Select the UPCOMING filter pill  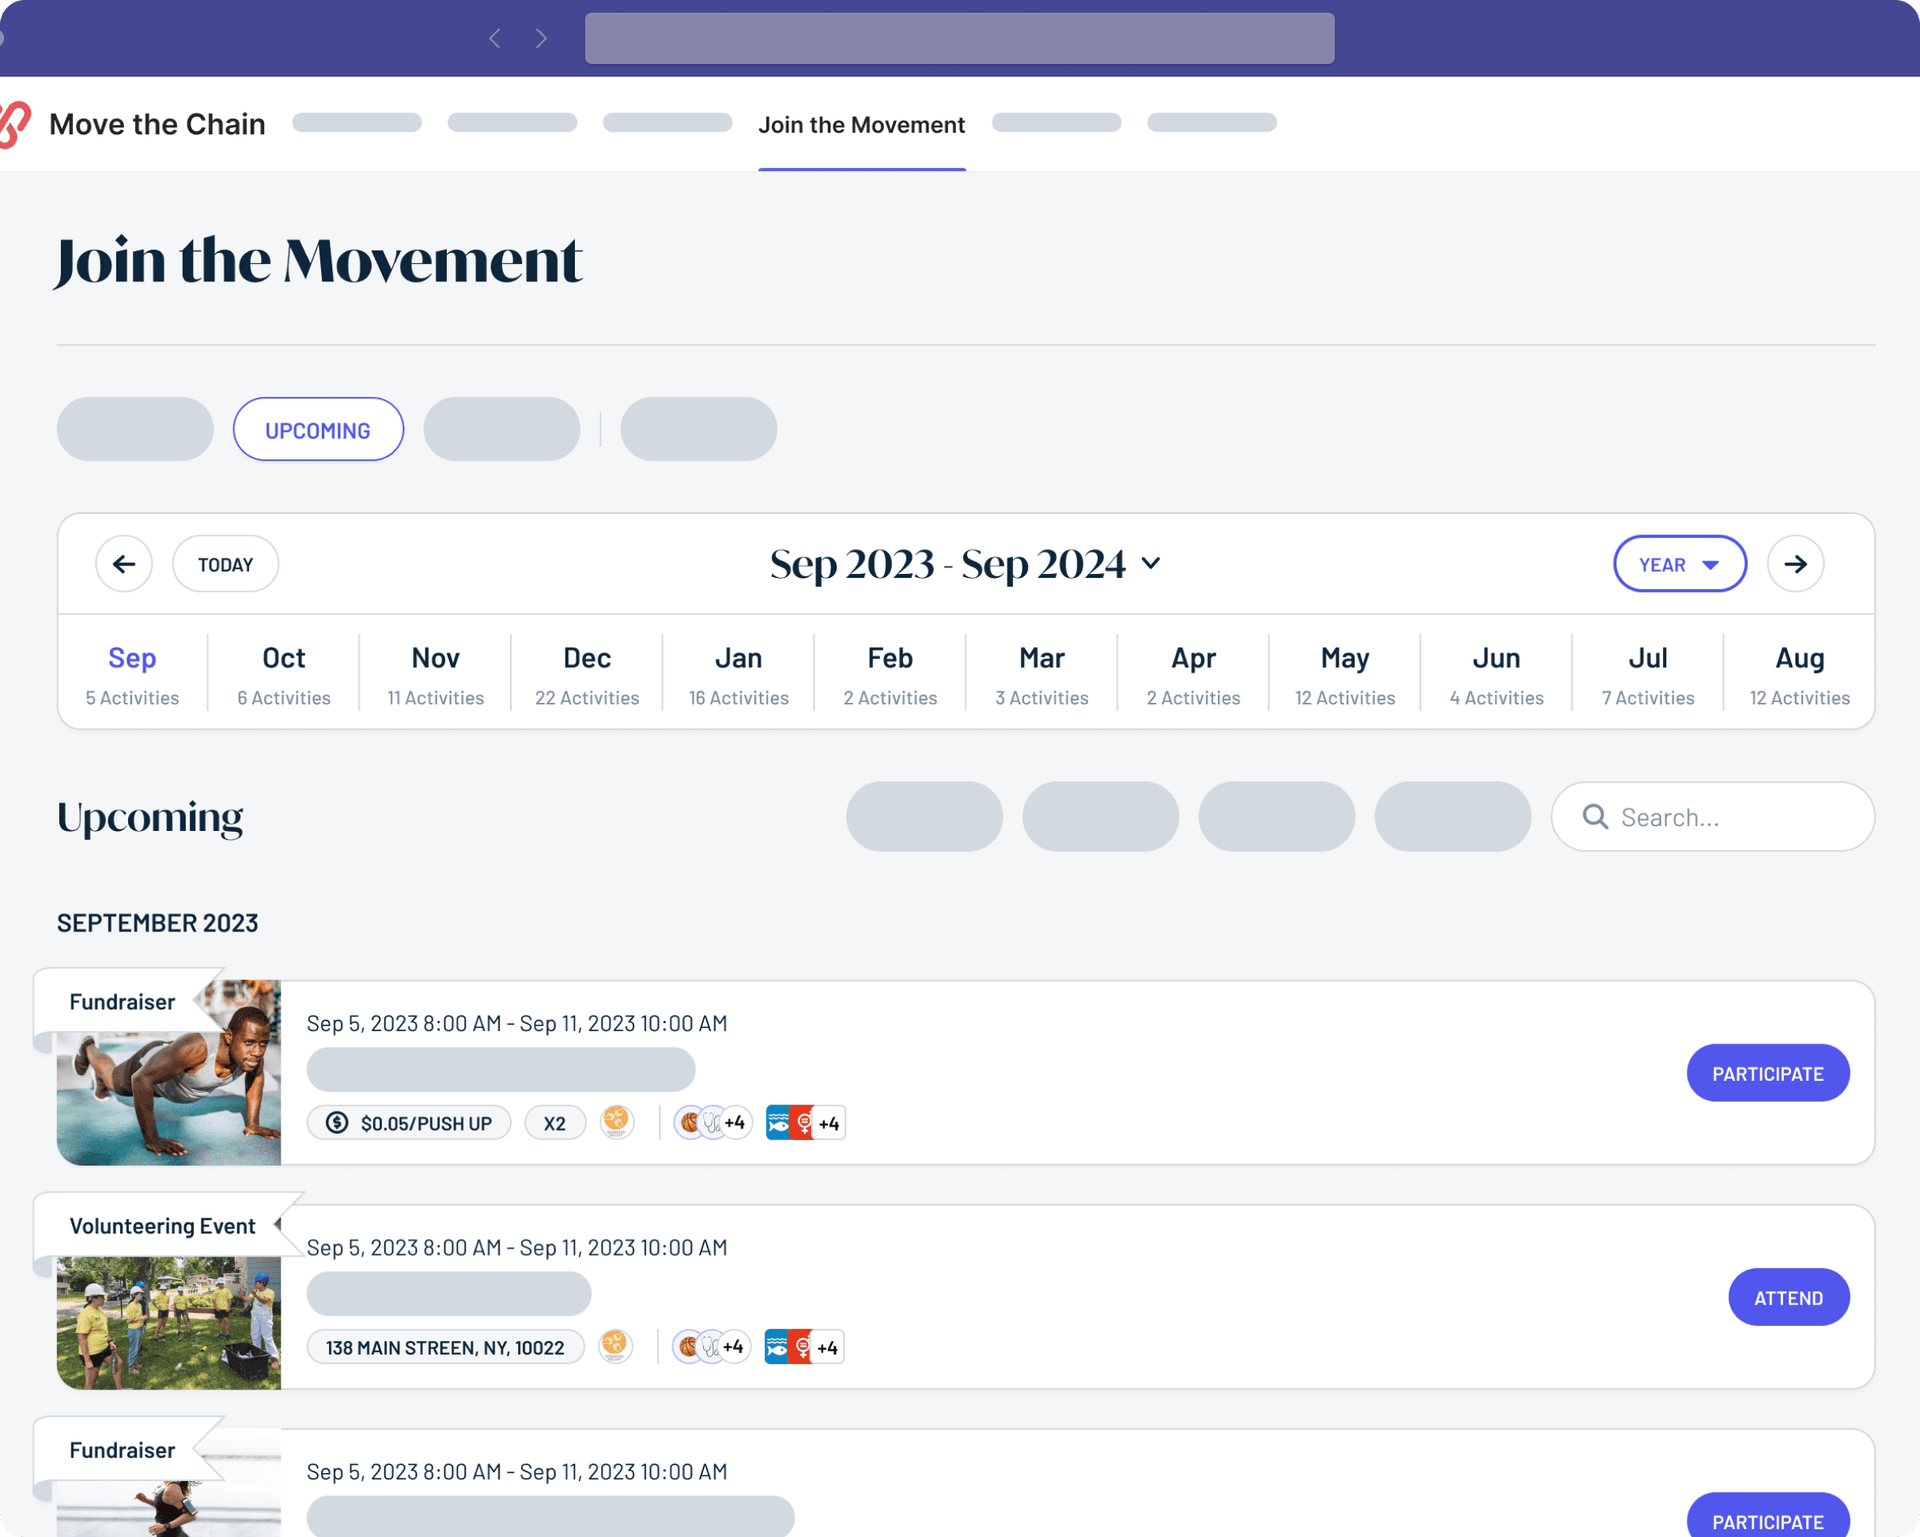(x=318, y=430)
